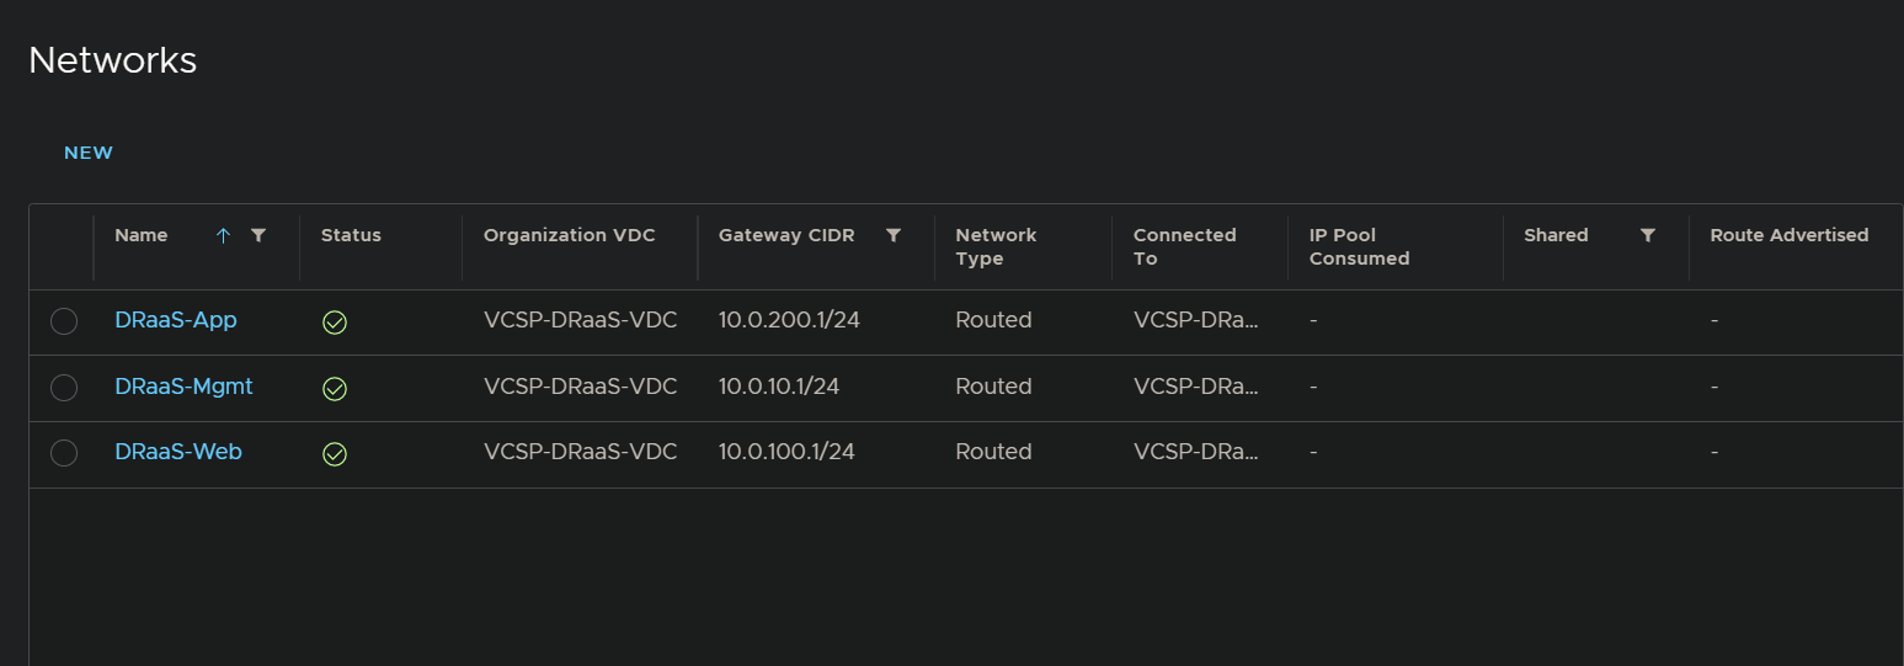Open the Shared column filter icon
1904x666 pixels.
tap(1647, 235)
